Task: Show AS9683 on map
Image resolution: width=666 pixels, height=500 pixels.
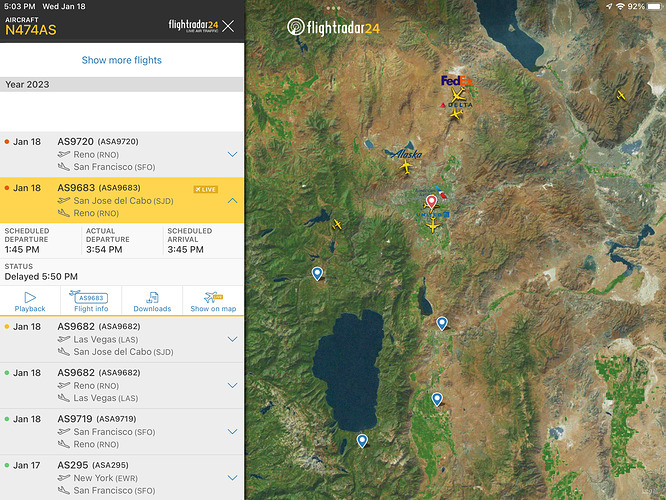Action: (x=213, y=301)
